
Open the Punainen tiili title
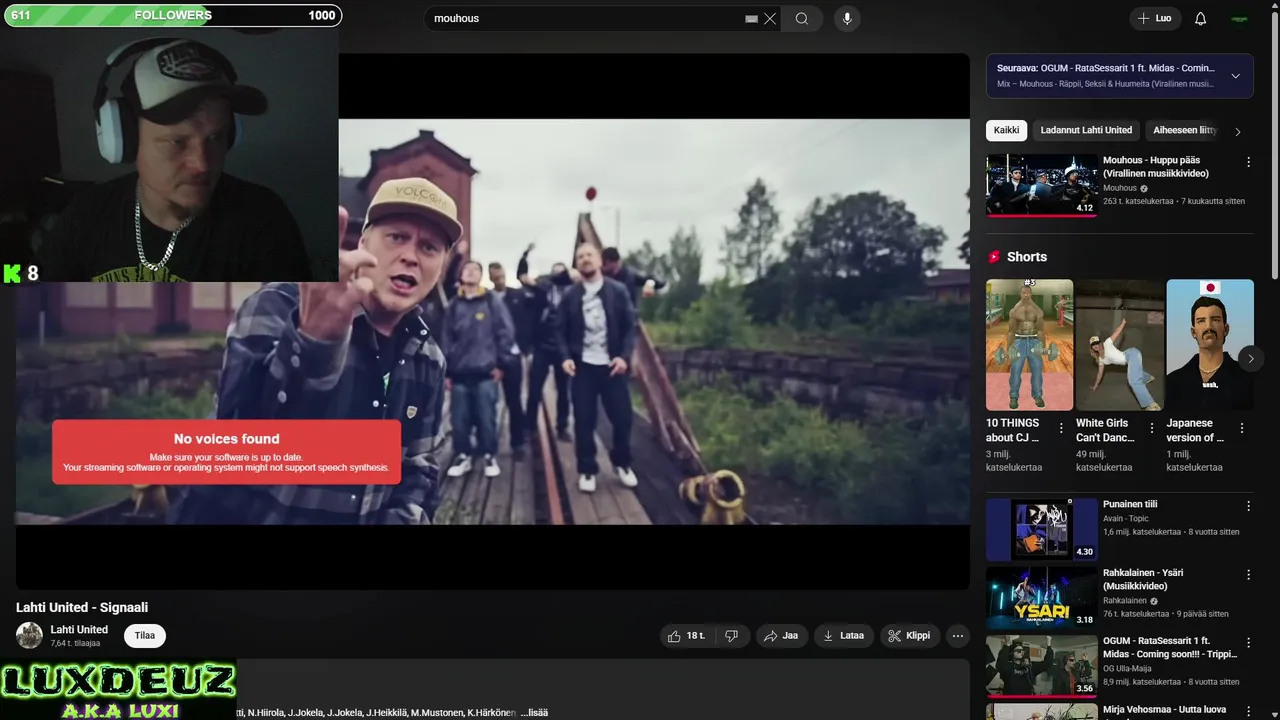[1130, 504]
